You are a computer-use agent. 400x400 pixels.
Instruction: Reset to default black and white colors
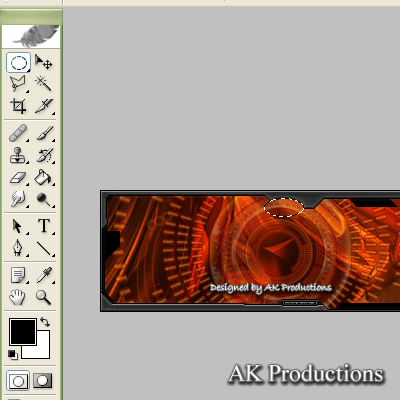[13, 355]
